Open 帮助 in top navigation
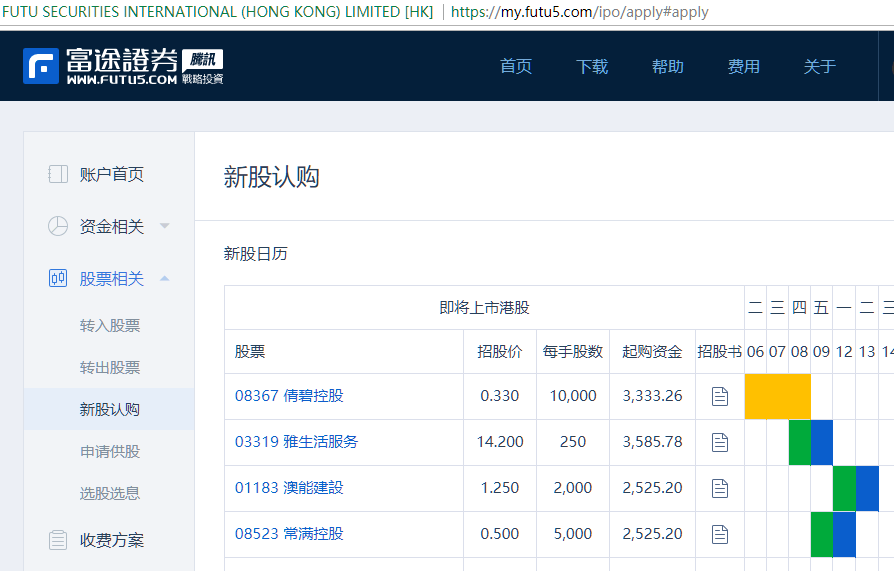This screenshot has height=571, width=894. 668,66
